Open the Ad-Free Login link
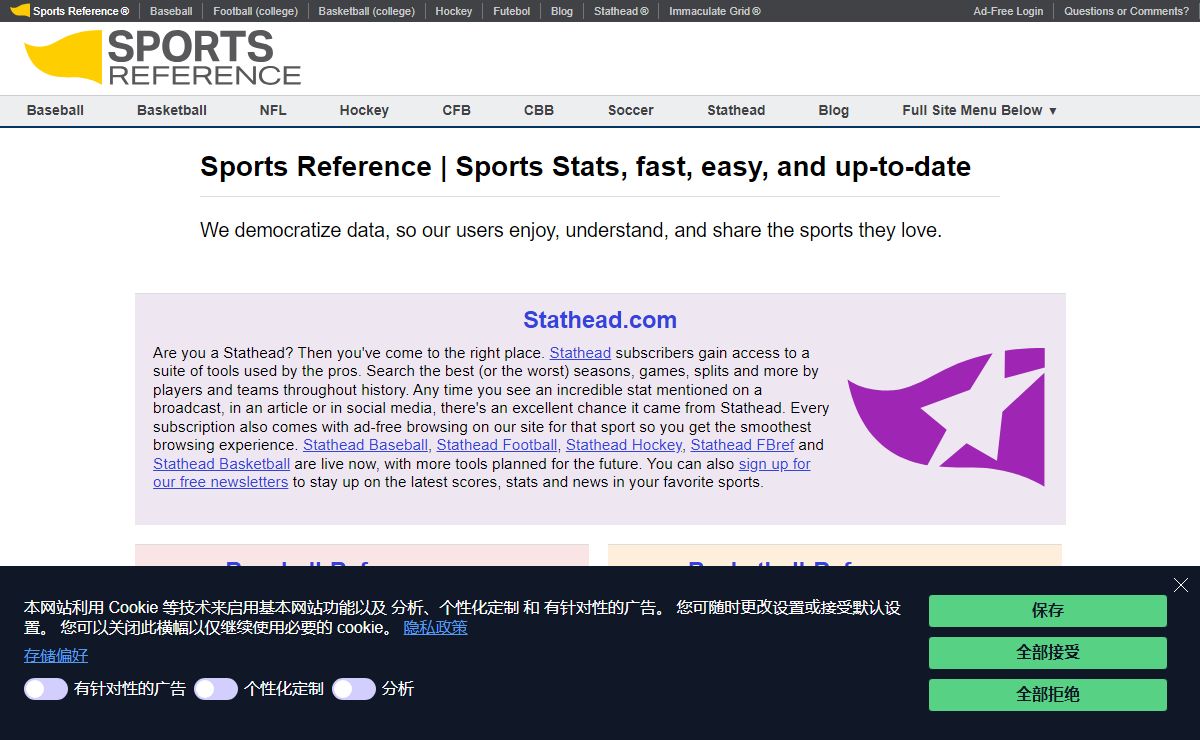Screen dimensions: 1200x740 (x=1008, y=11)
